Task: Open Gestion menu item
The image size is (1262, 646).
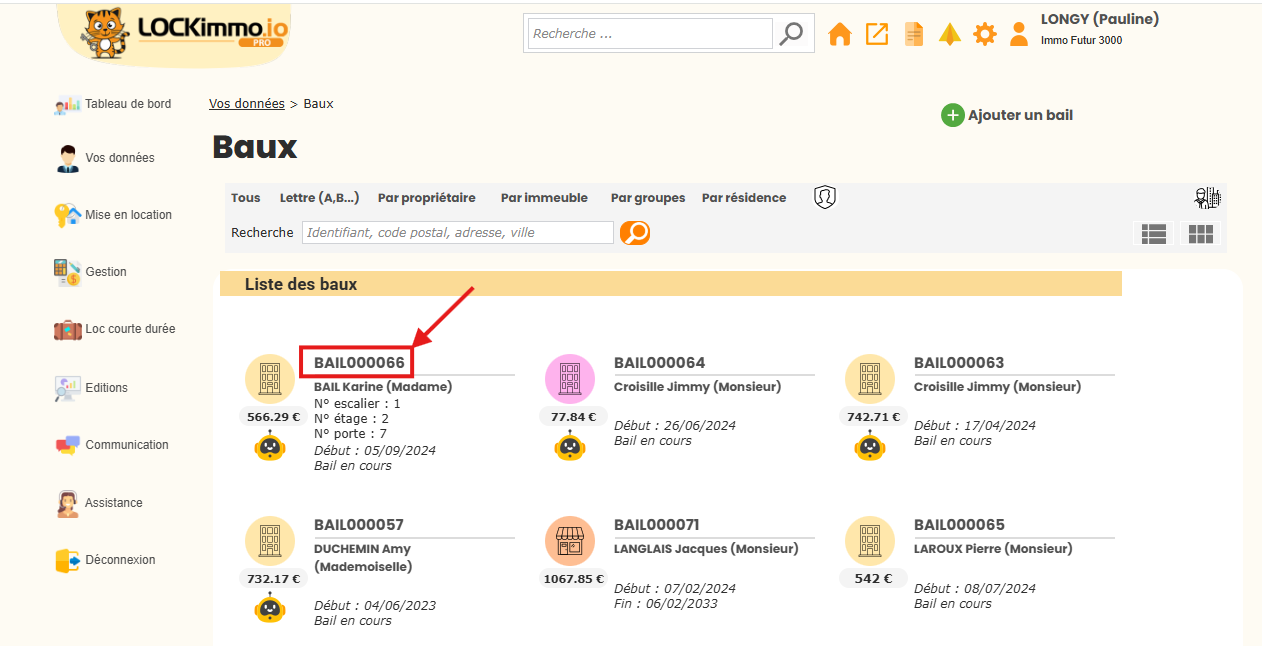Action: tap(106, 272)
